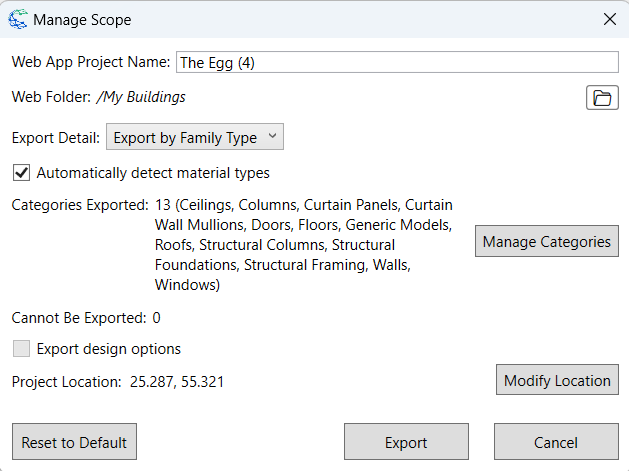Click the list of exported categories text

pos(304,245)
